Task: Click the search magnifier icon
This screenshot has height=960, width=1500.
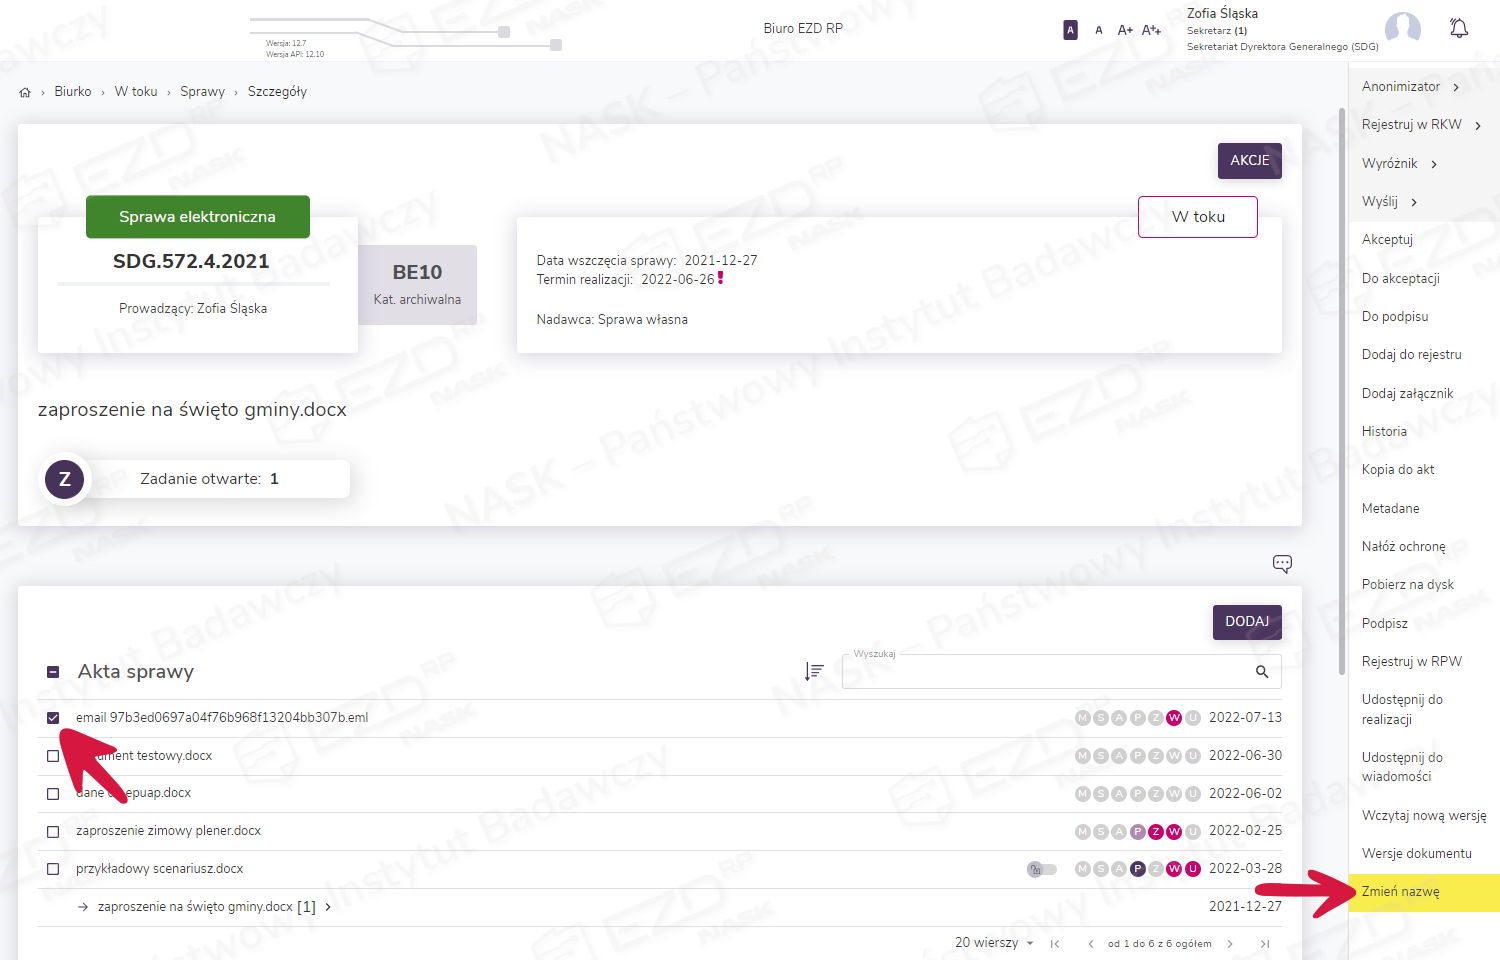Action: pos(1262,672)
